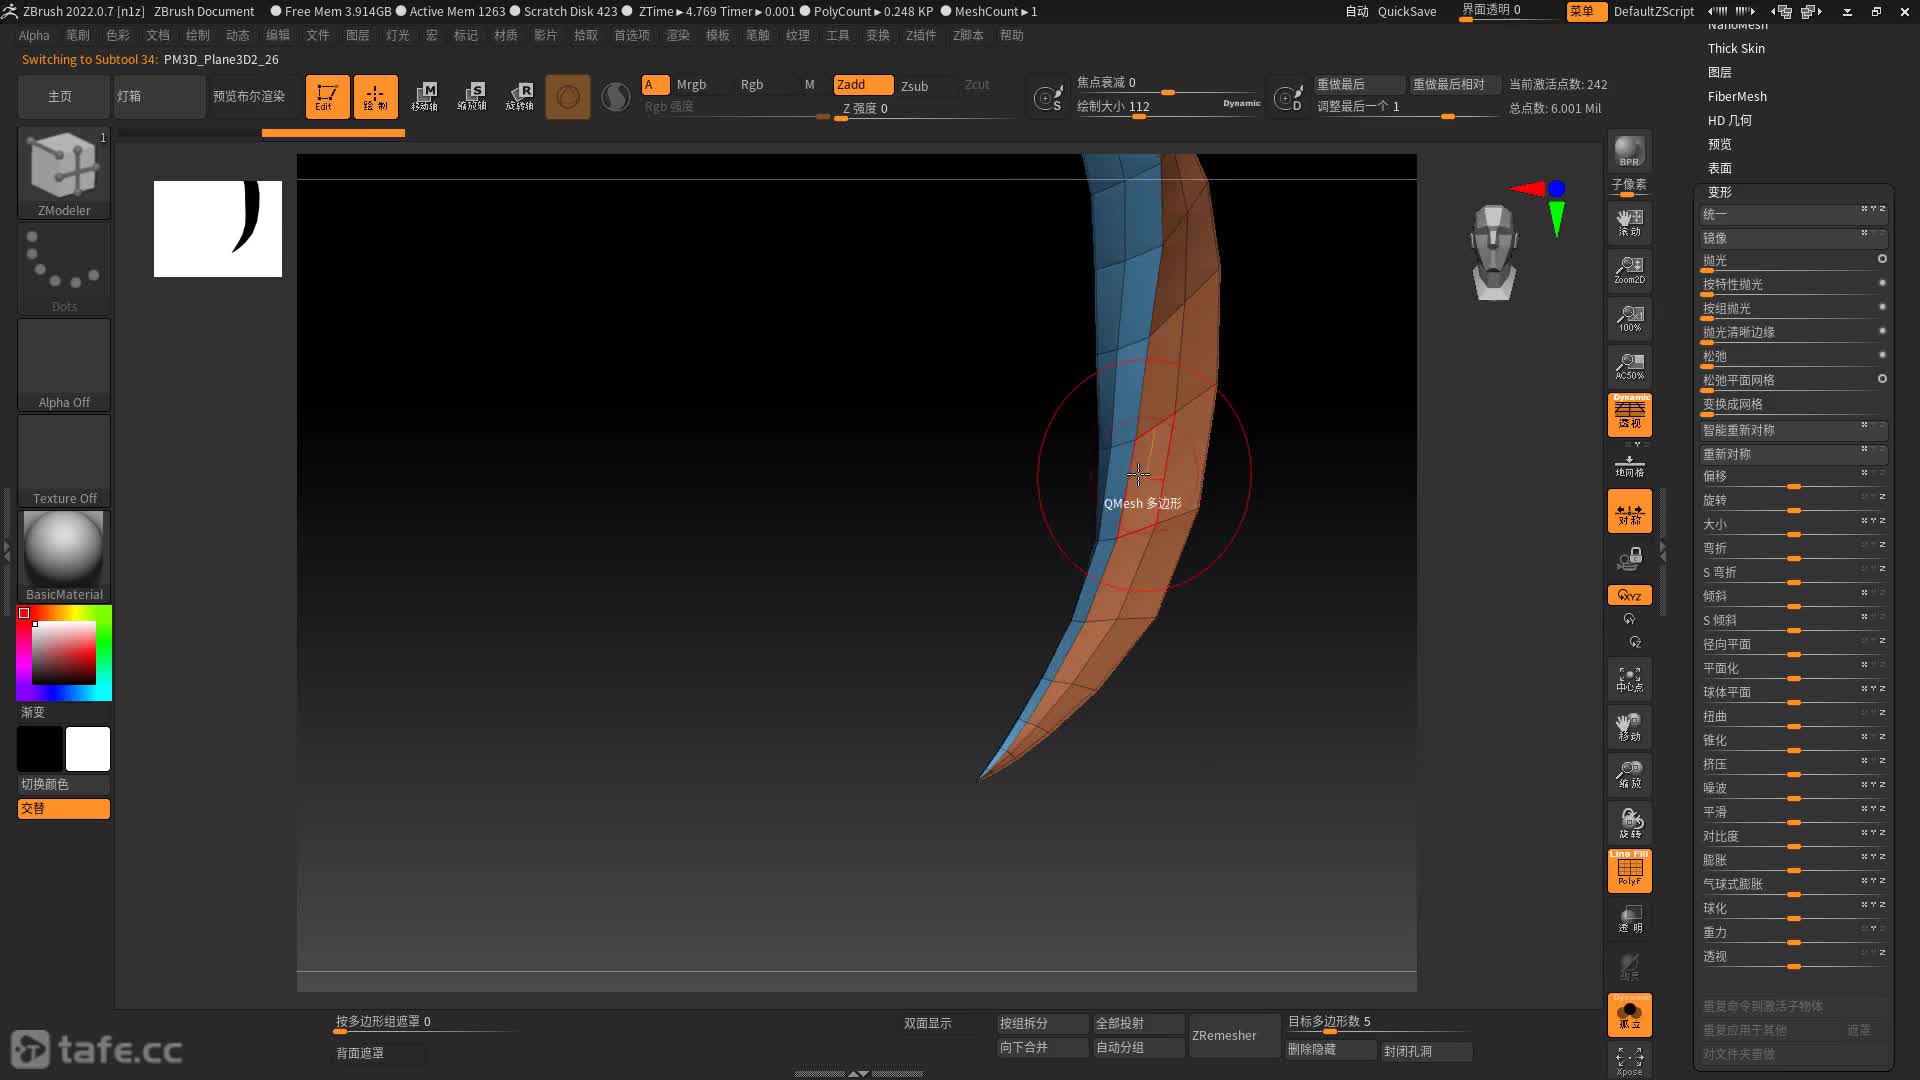Toggle Dynamic perspective view icon
The image size is (1920, 1080).
(1629, 414)
